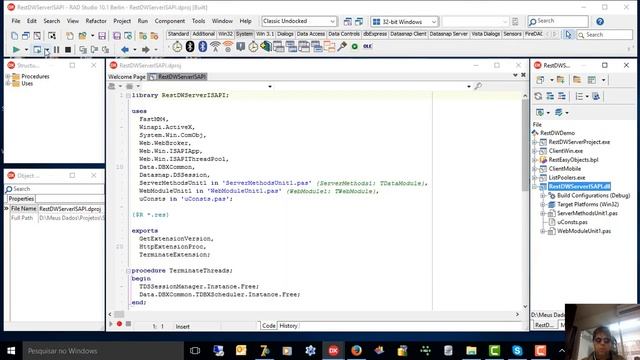The height and width of the screenshot is (360, 640).
Task: Click the green Run button in toolbar
Action: (16, 50)
